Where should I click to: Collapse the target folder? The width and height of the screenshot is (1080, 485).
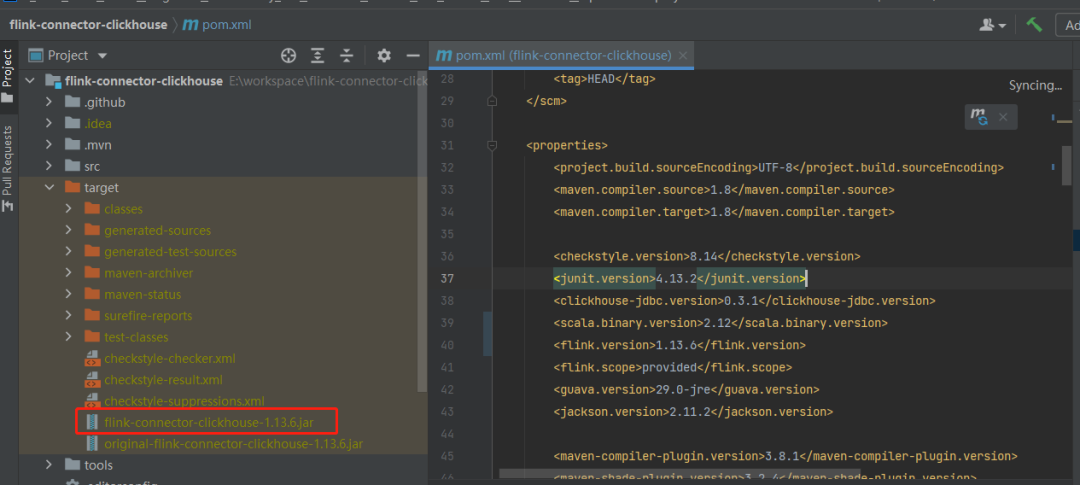(49, 187)
